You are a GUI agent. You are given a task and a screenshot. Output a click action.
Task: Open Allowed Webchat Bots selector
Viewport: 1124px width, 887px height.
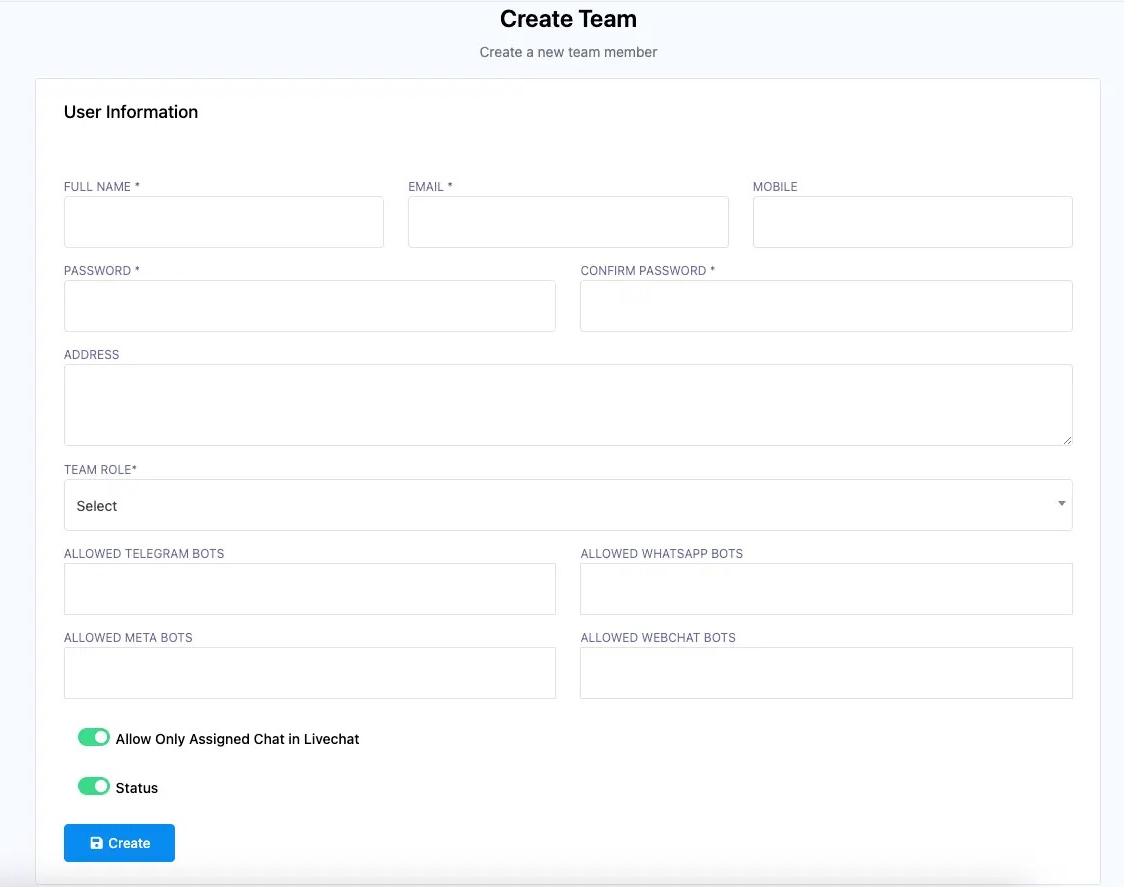pyautogui.click(x=825, y=673)
